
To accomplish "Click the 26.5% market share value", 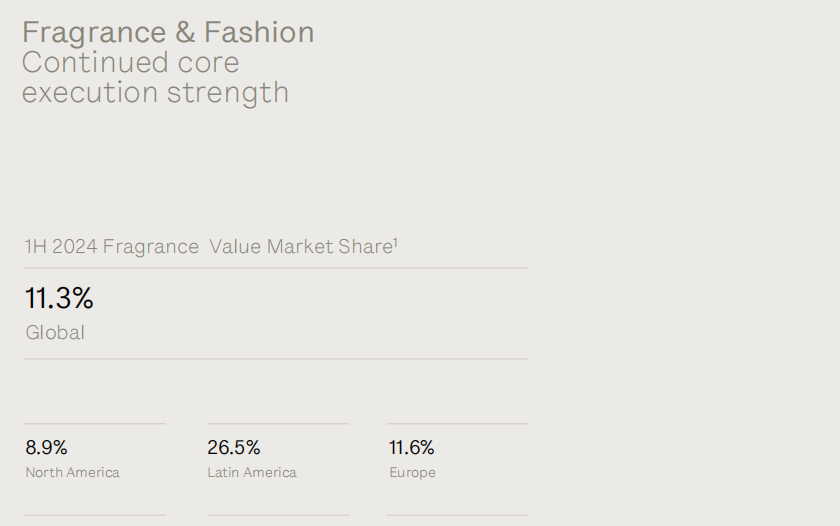I will pyautogui.click(x=234, y=448).
